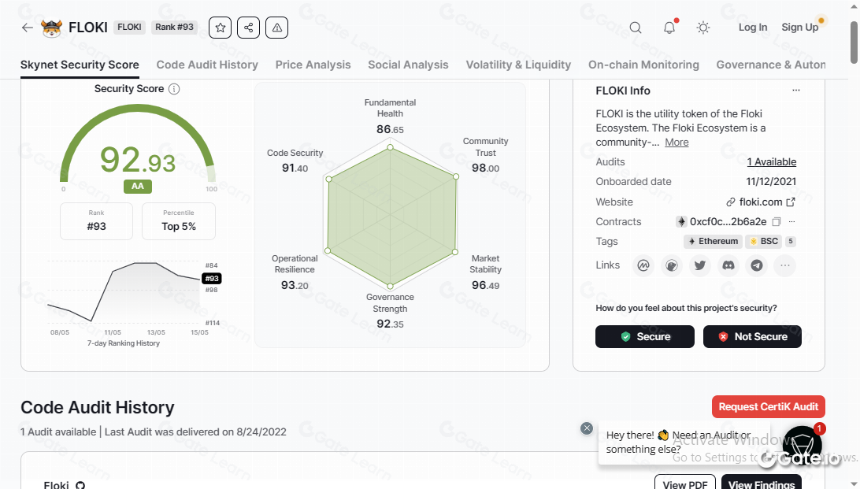Screen dimensions: 860x489
Task: Expand additional tags count 5
Action: (790, 241)
